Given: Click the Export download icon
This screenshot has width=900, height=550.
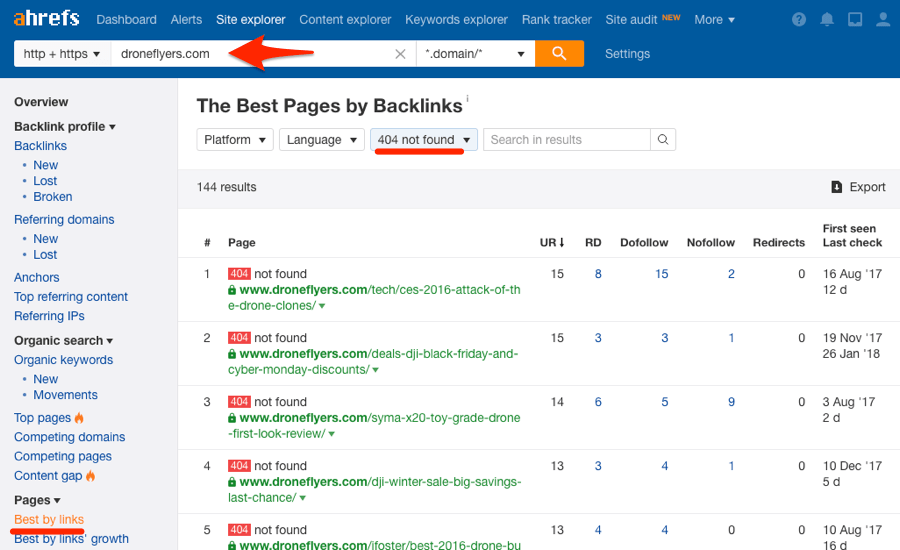Looking at the screenshot, I should [x=836, y=187].
